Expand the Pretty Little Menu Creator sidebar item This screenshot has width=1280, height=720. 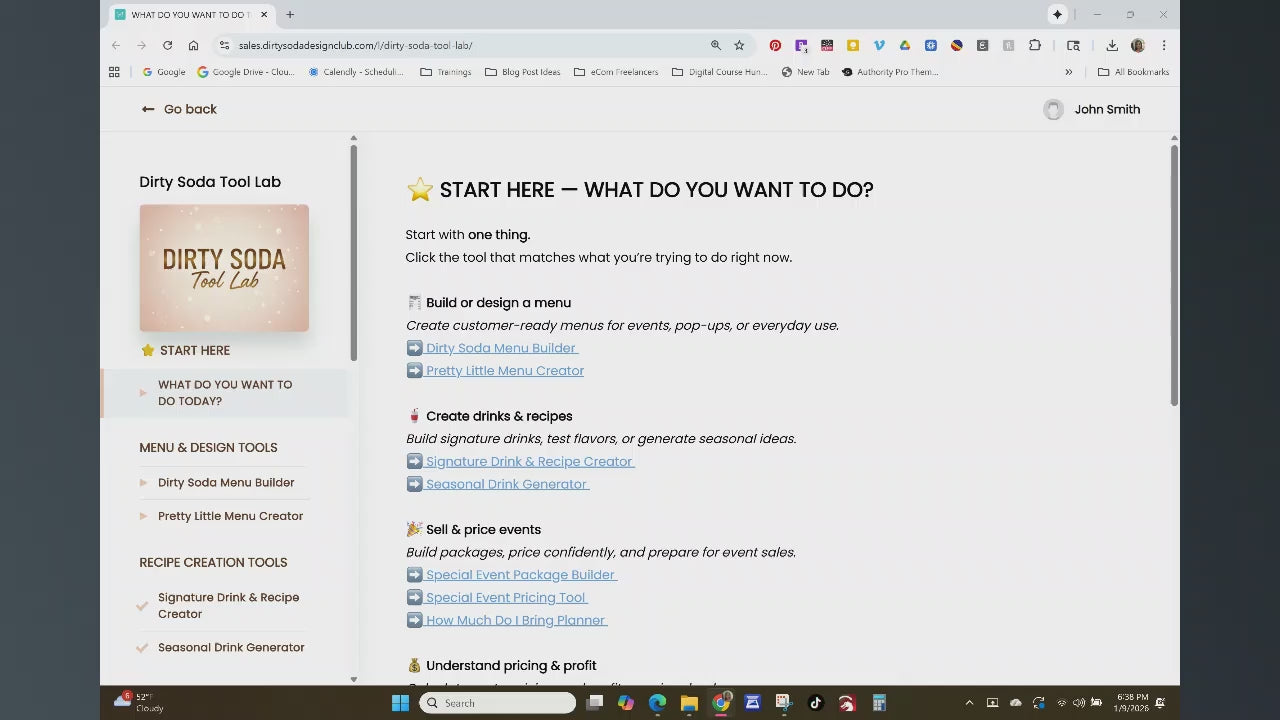143,516
